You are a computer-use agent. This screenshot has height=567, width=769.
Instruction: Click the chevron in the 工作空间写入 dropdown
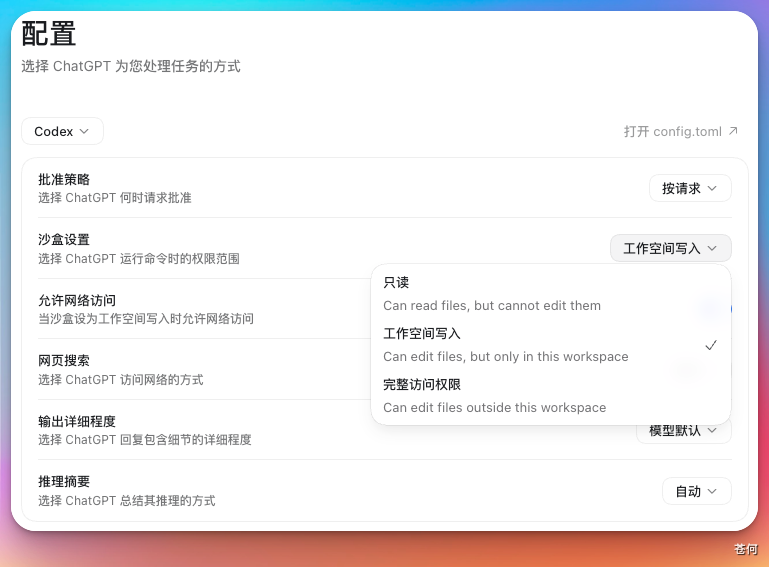(x=713, y=249)
